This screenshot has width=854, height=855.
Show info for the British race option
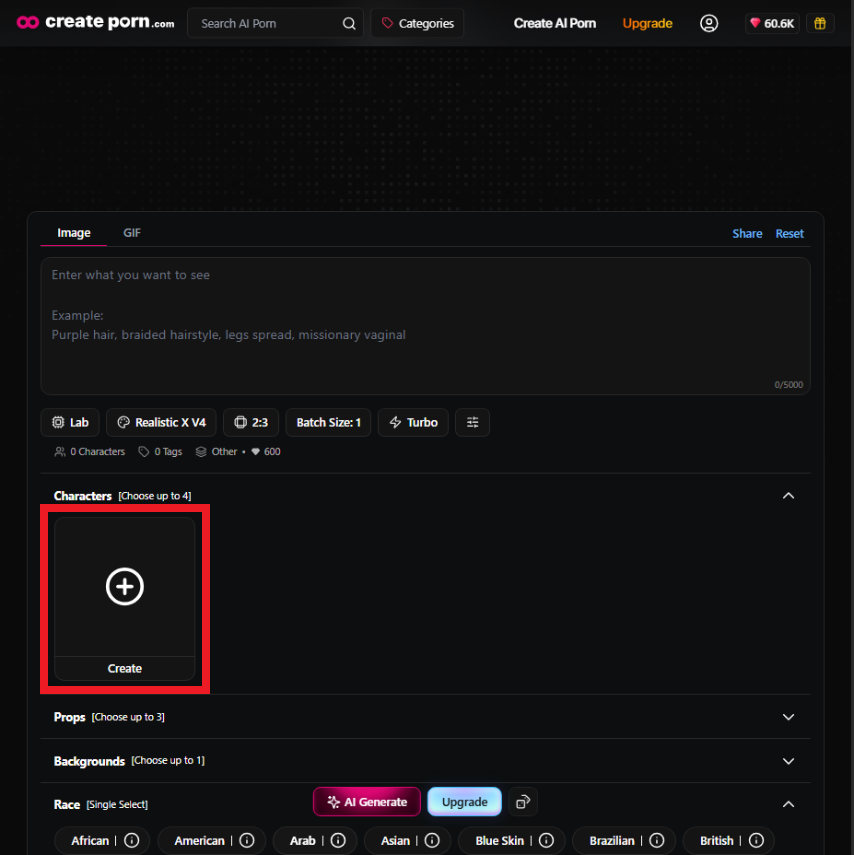[x=756, y=840]
